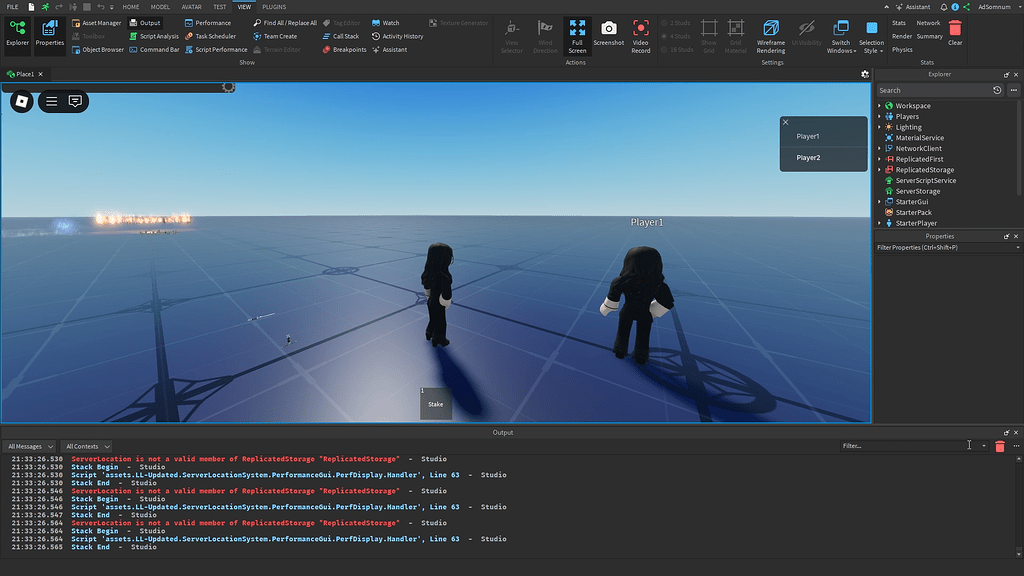Start Video Record
1024x576 pixels.
[641, 37]
